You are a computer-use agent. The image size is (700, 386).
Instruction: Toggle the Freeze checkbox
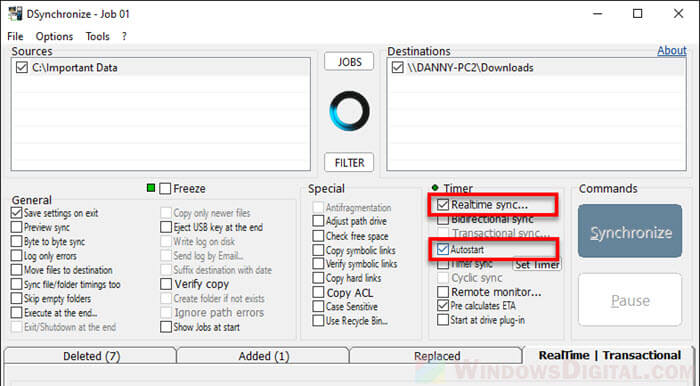(x=165, y=188)
